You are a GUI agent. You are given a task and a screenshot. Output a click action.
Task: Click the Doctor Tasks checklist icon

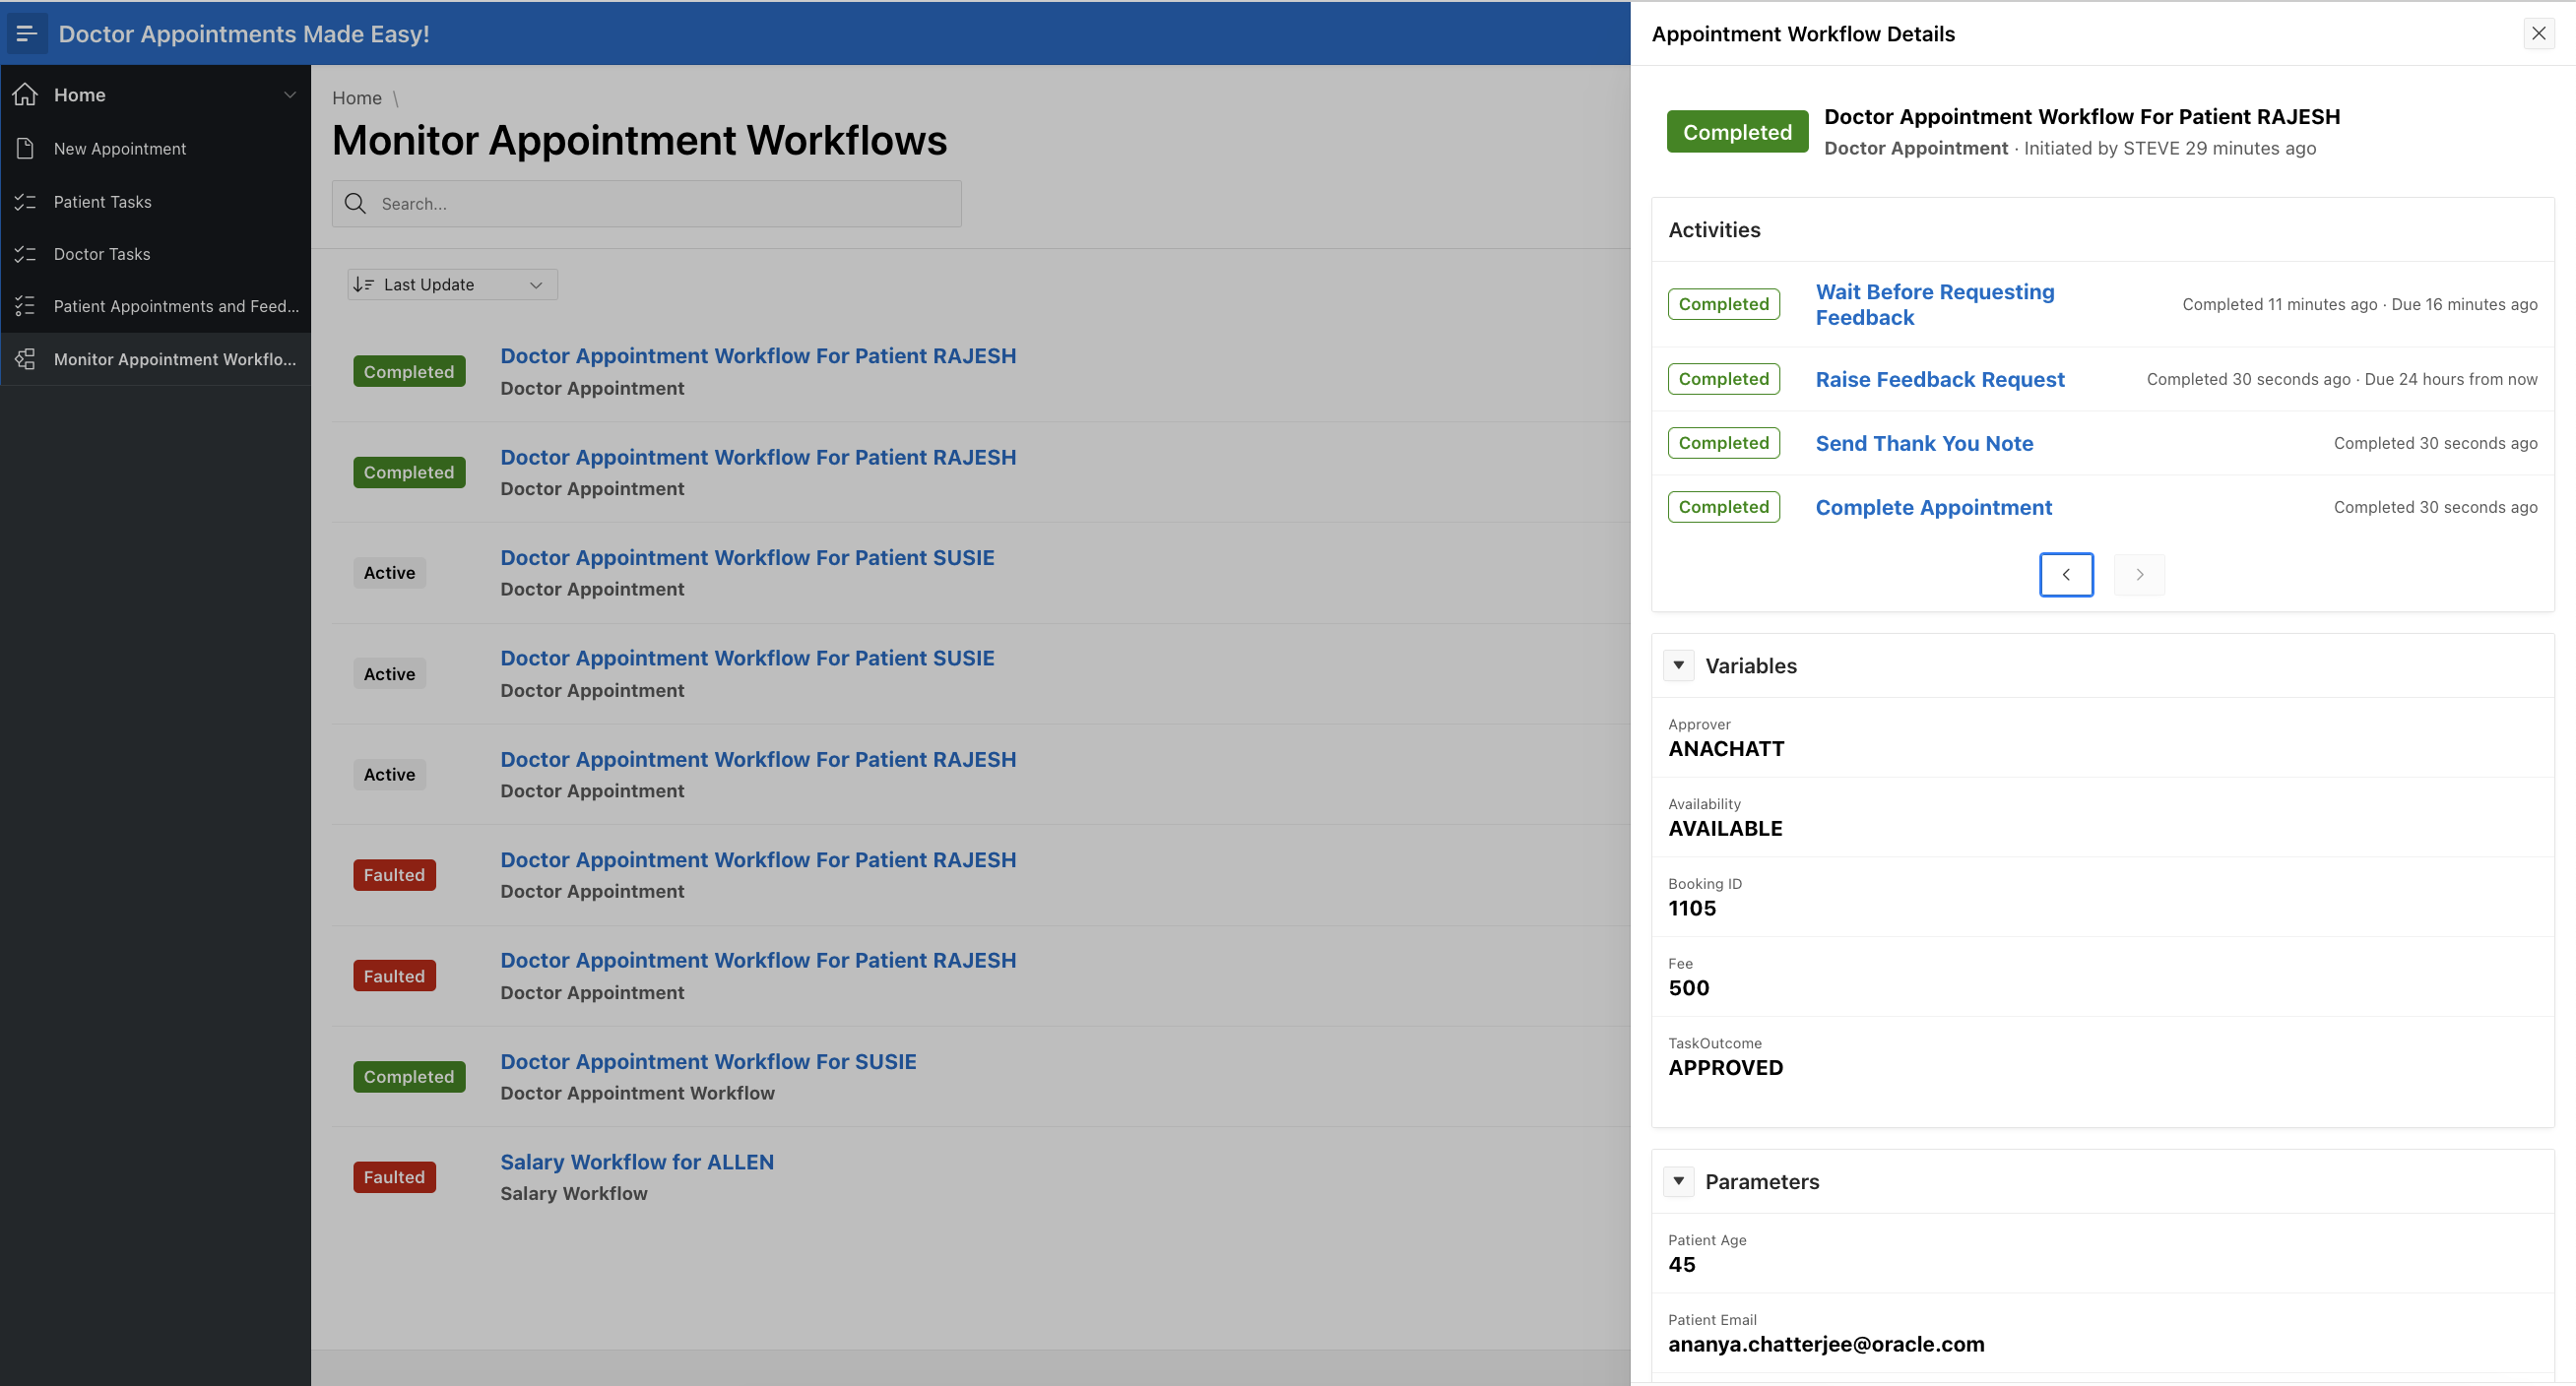[26, 254]
